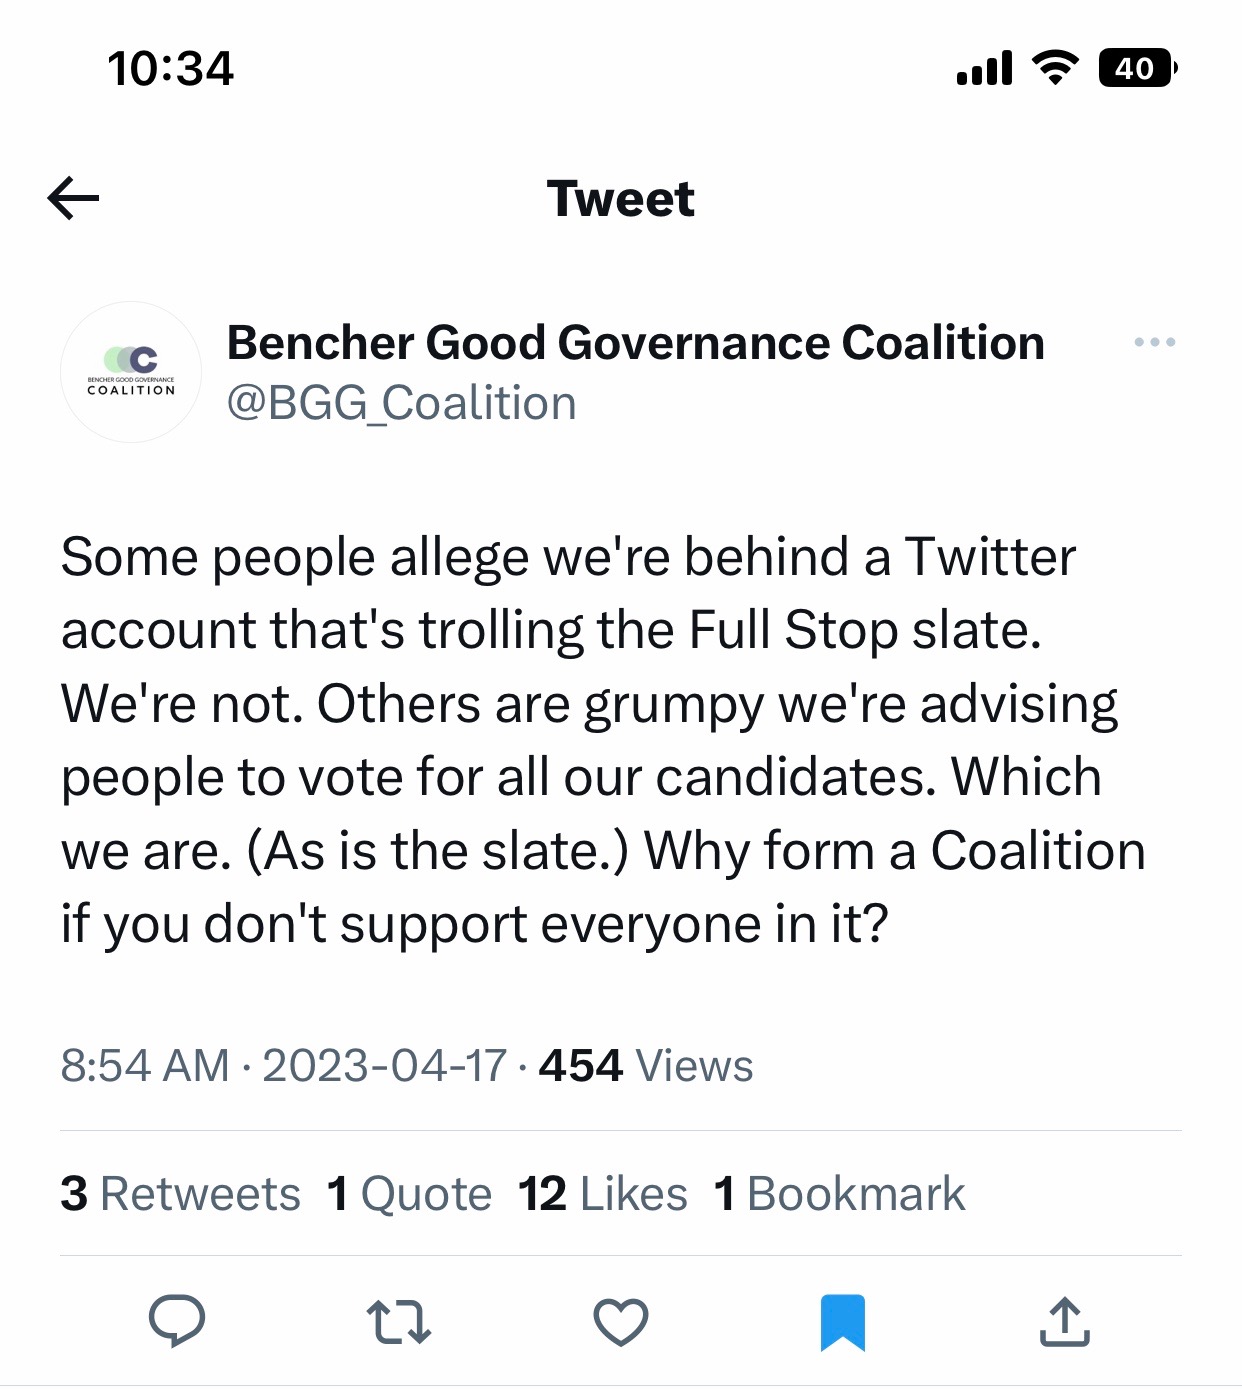Tap the 454 Views count

(x=646, y=1066)
